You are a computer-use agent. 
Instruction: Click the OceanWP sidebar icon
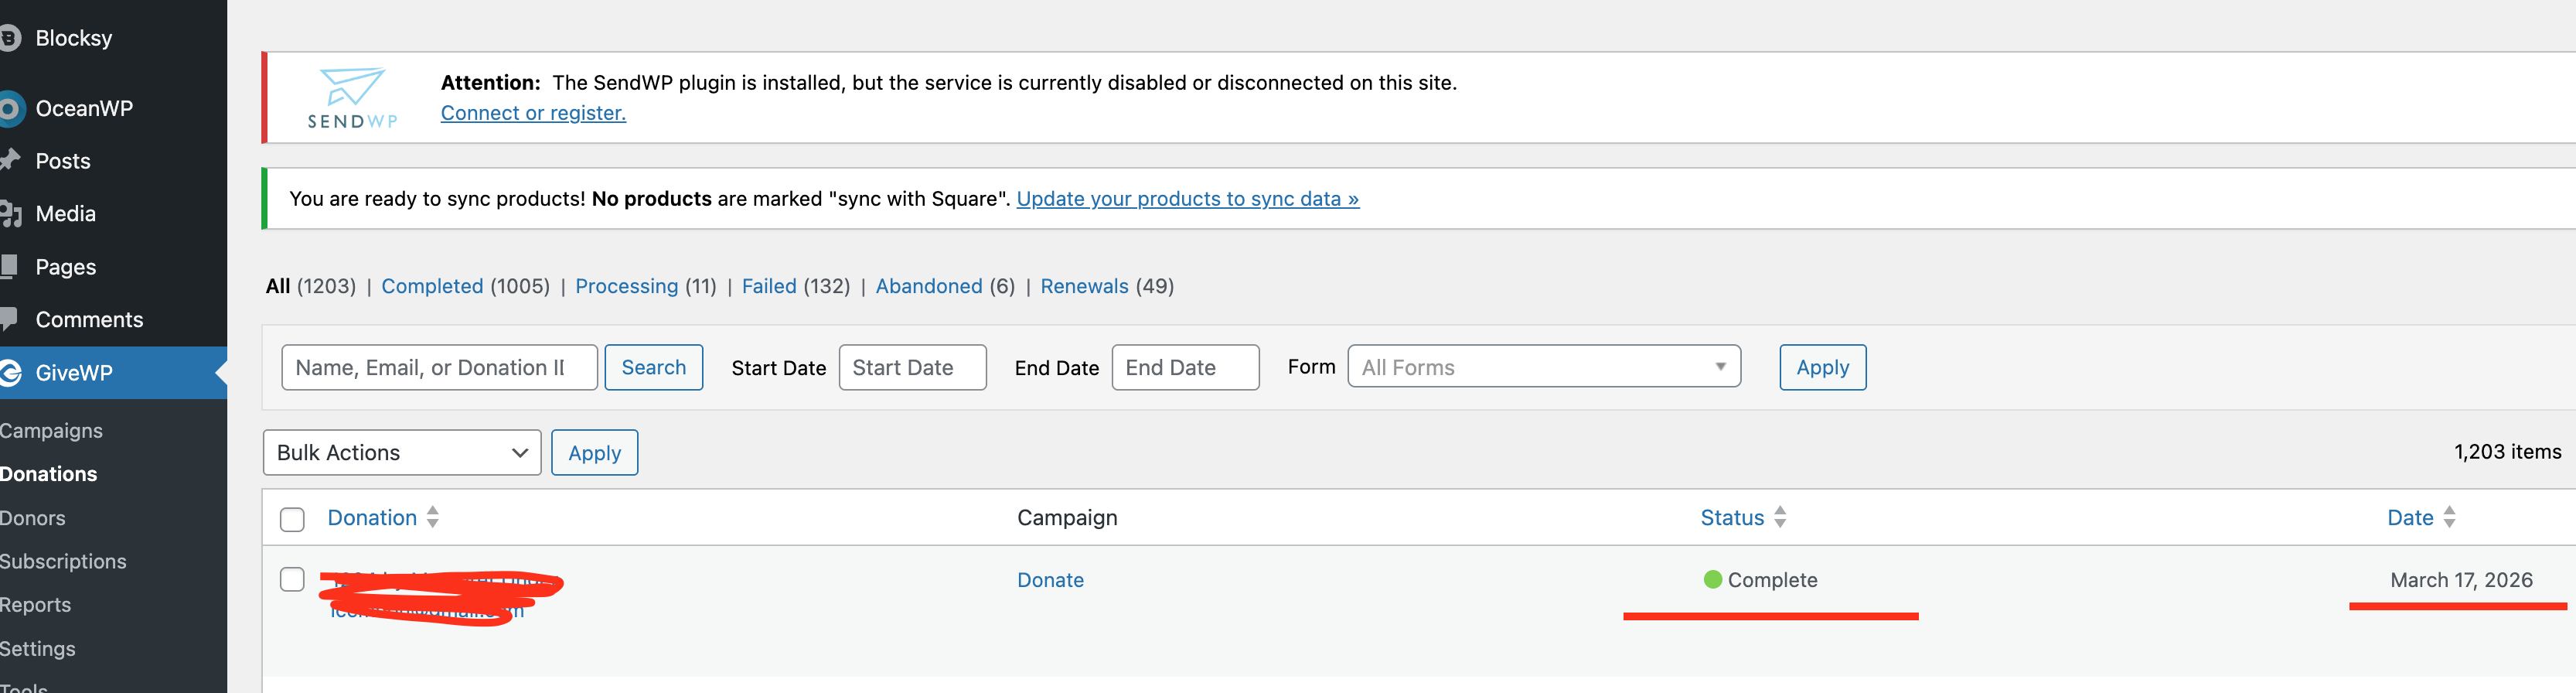[11, 108]
